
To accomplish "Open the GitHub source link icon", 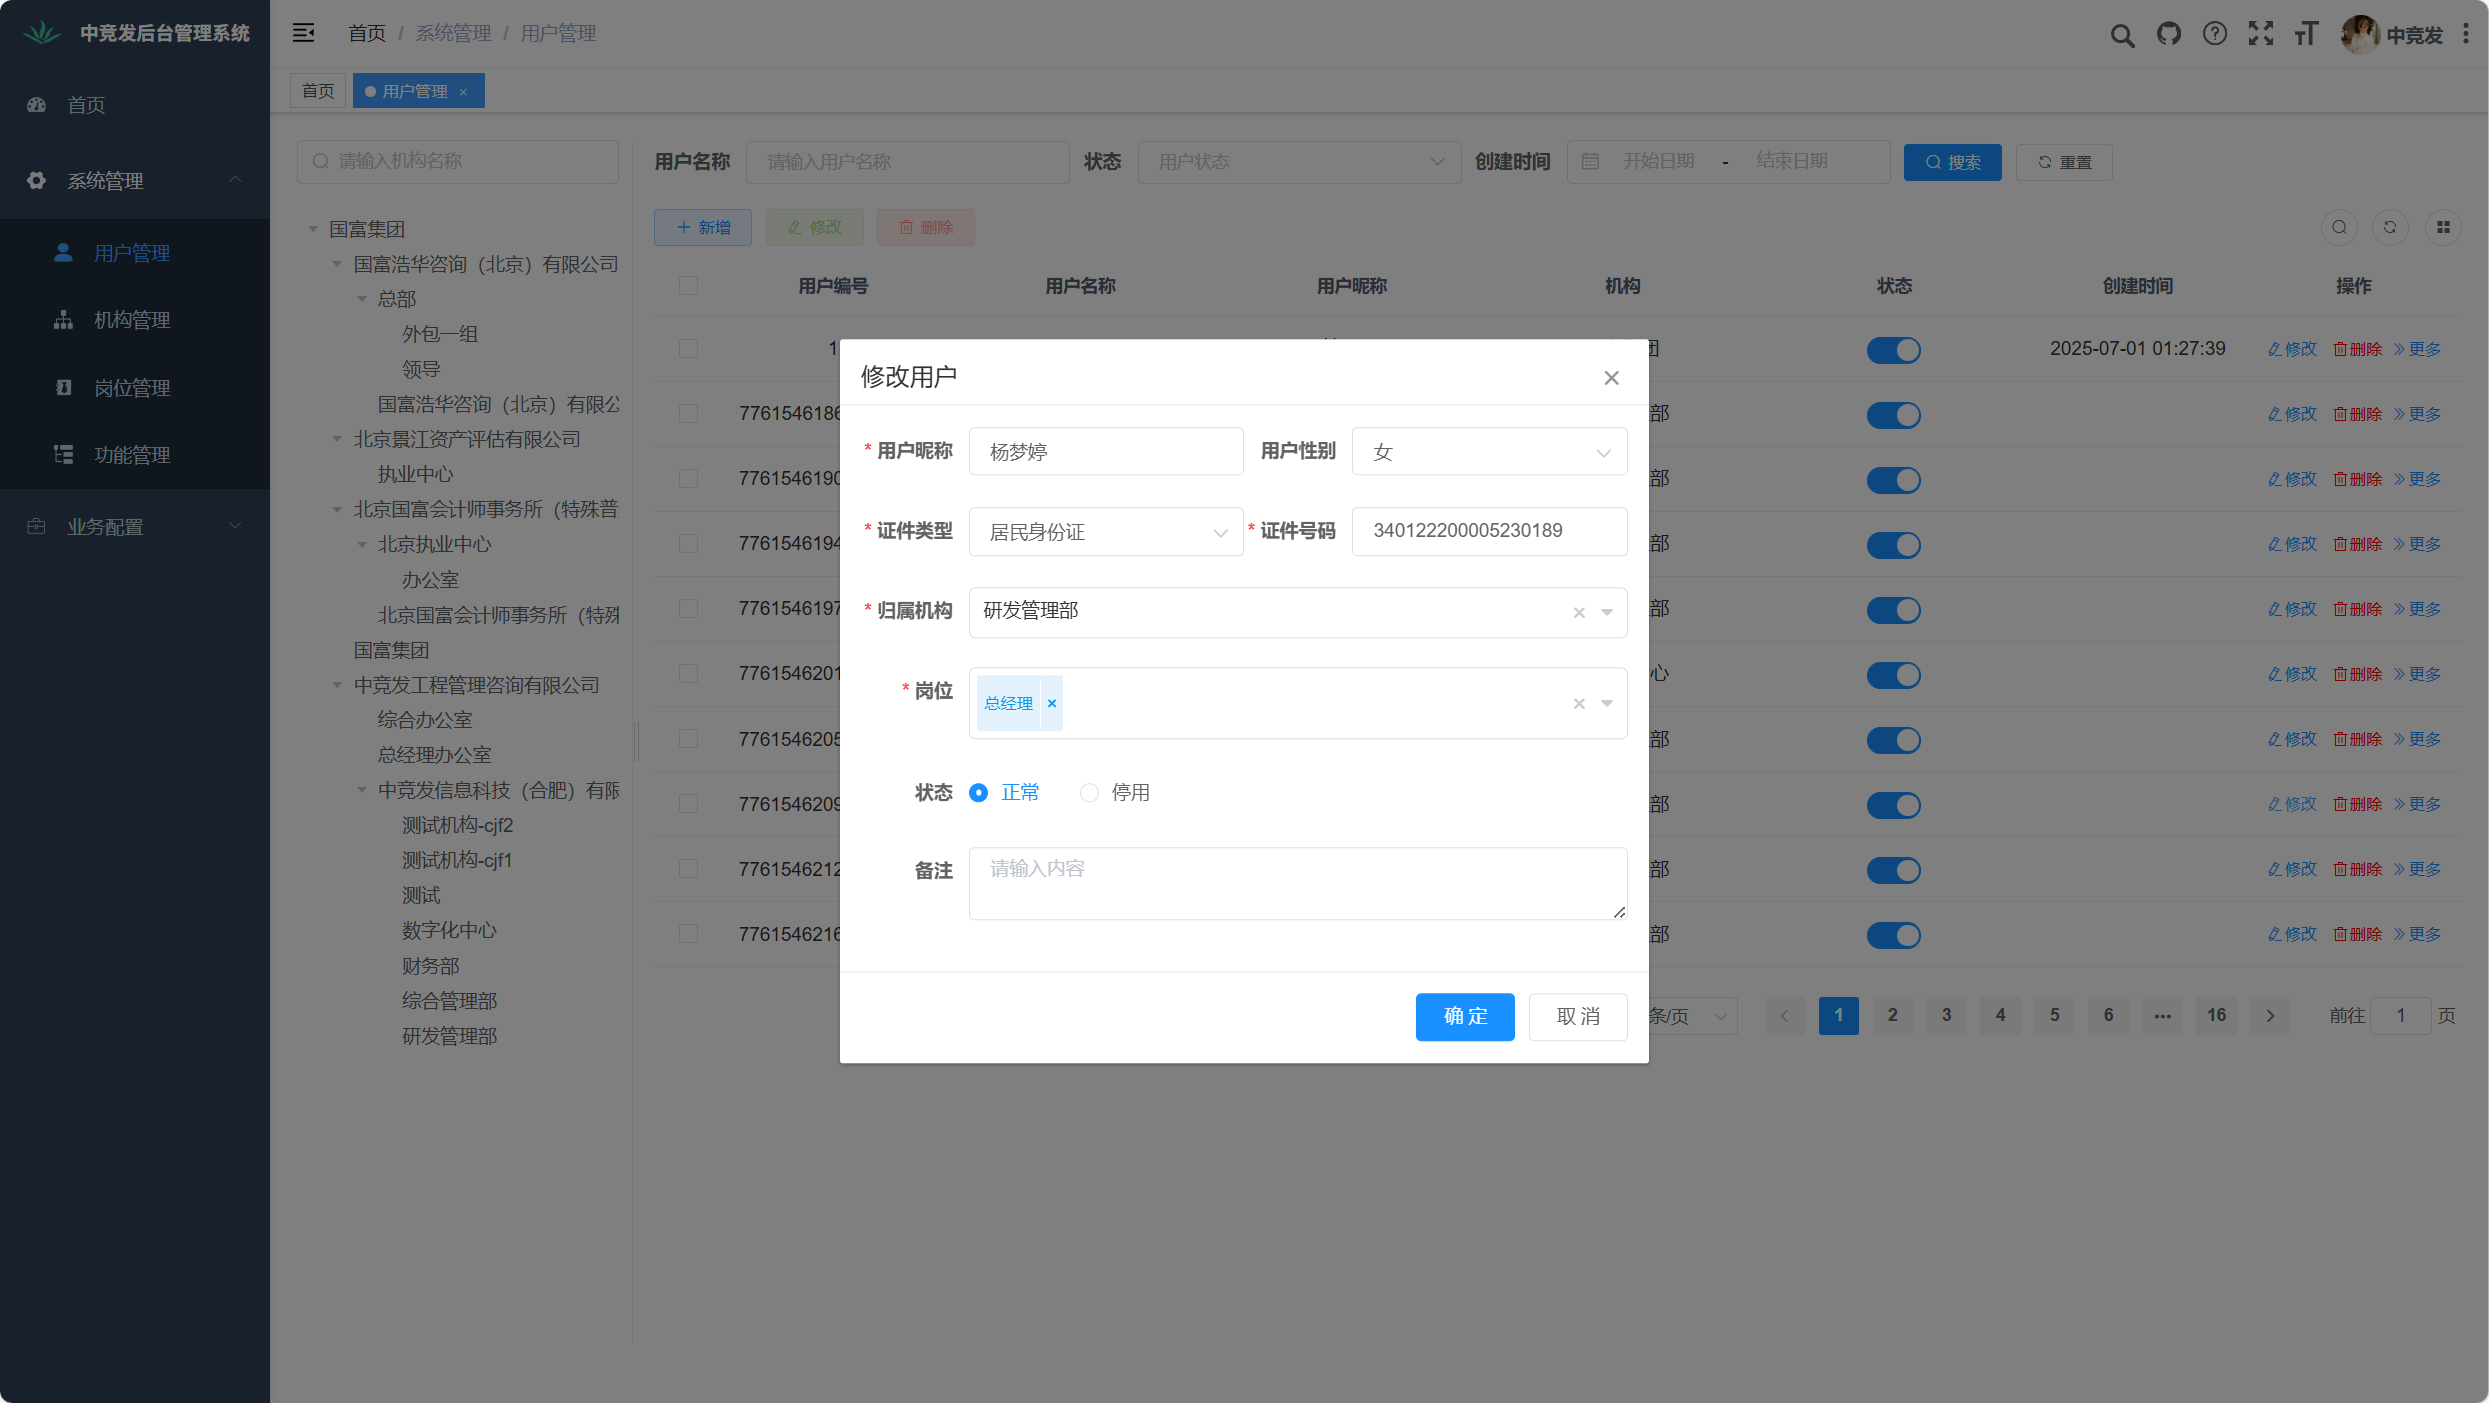I will click(2168, 35).
